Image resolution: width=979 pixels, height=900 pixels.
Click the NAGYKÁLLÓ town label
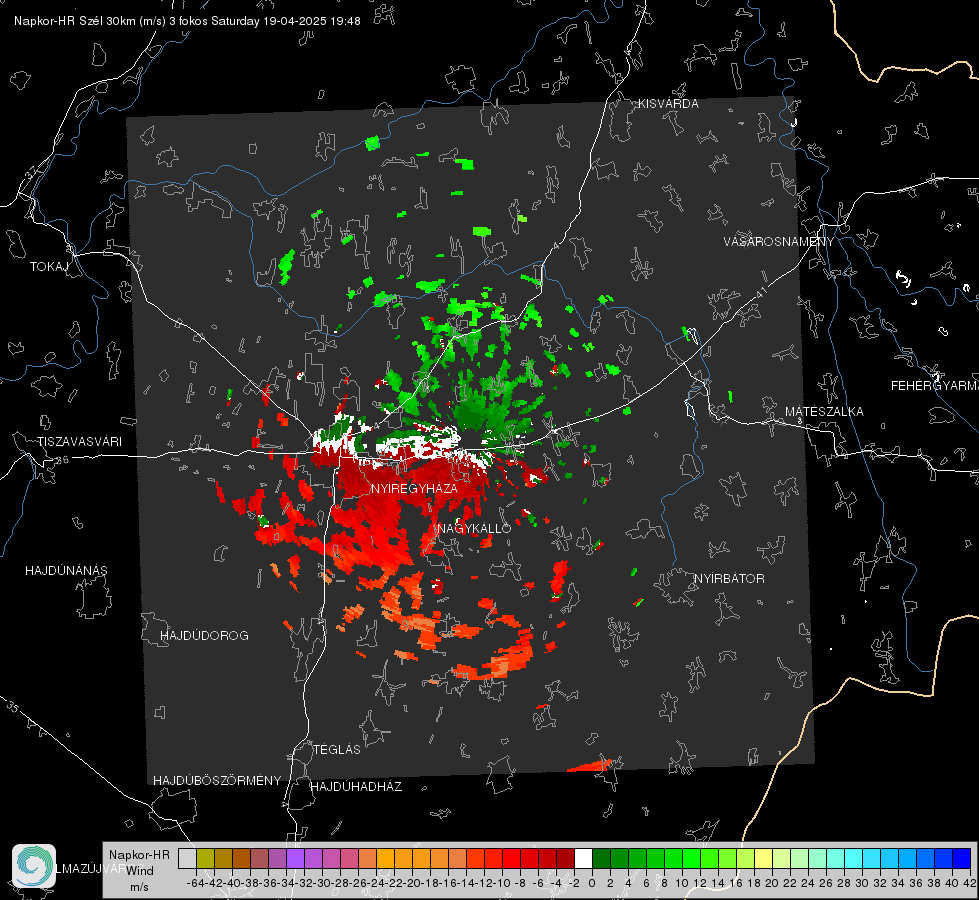click(x=475, y=528)
